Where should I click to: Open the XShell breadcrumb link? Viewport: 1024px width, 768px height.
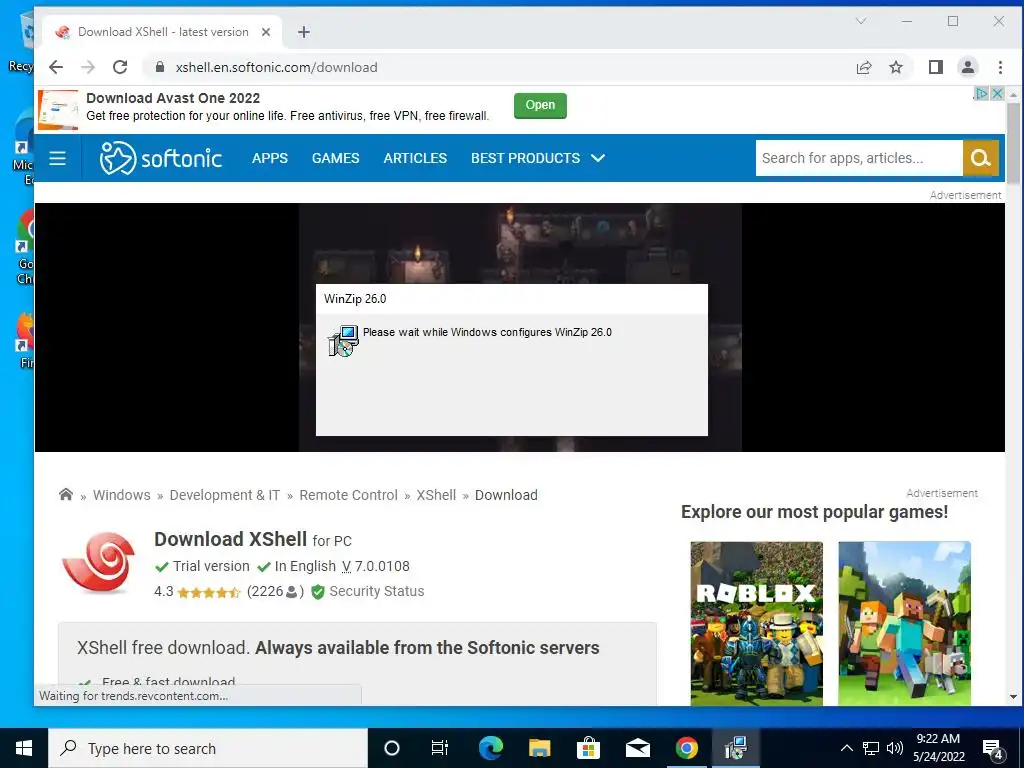(x=436, y=495)
